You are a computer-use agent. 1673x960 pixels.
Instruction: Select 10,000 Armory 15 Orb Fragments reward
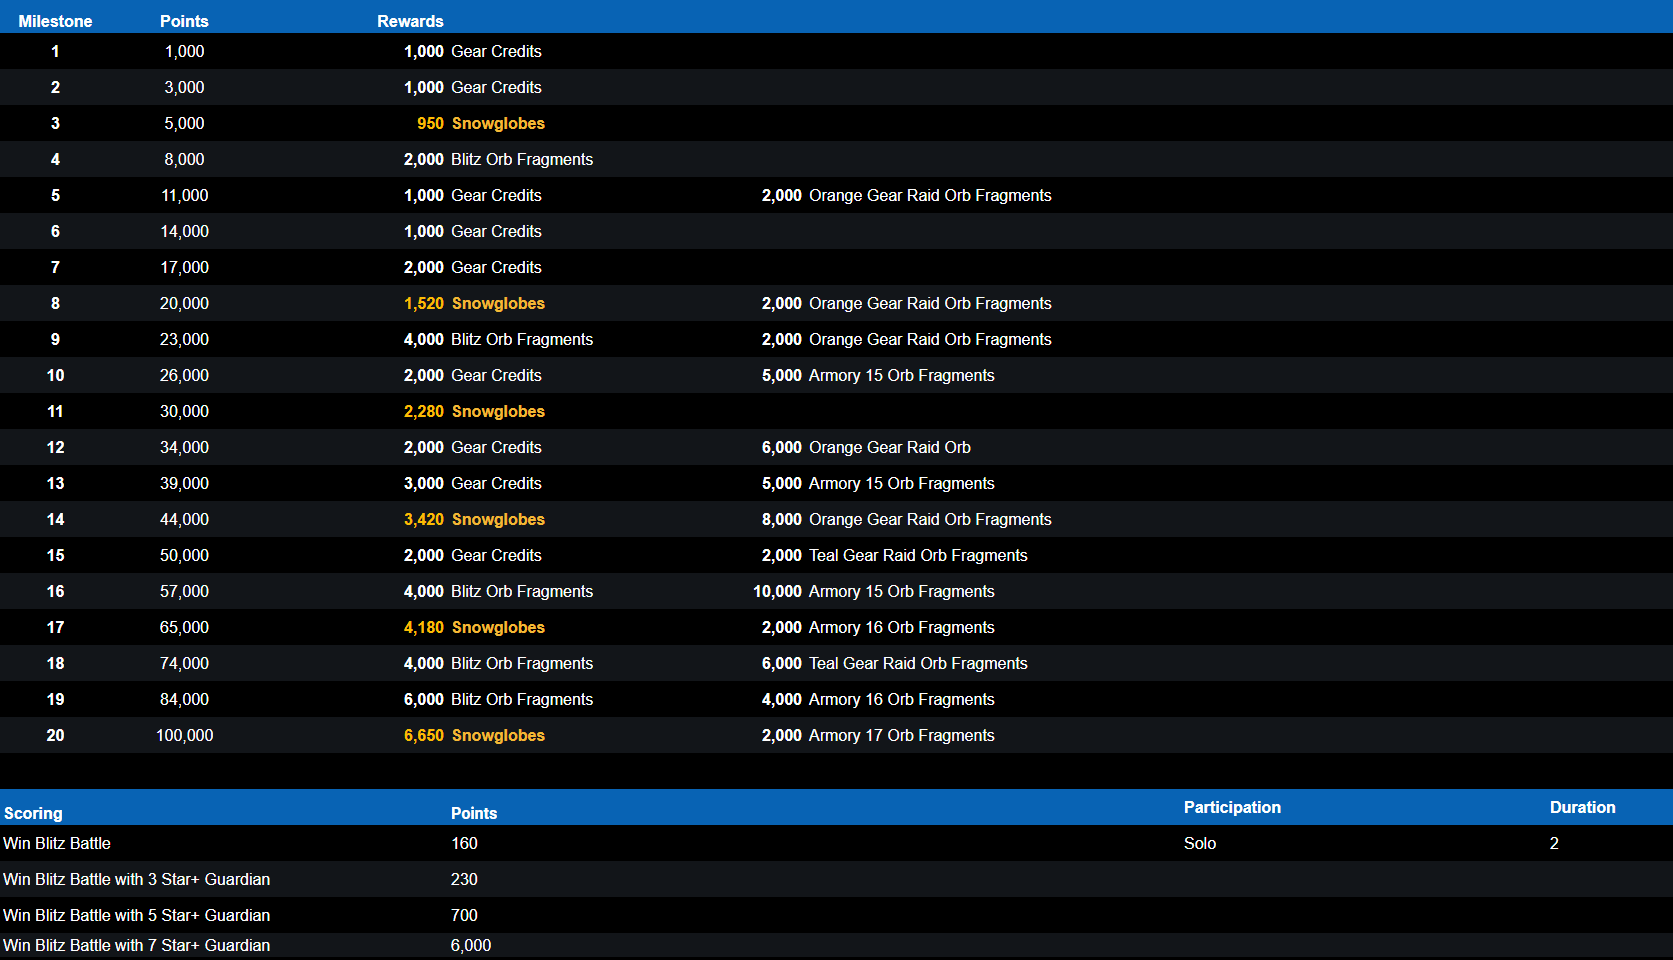(874, 591)
